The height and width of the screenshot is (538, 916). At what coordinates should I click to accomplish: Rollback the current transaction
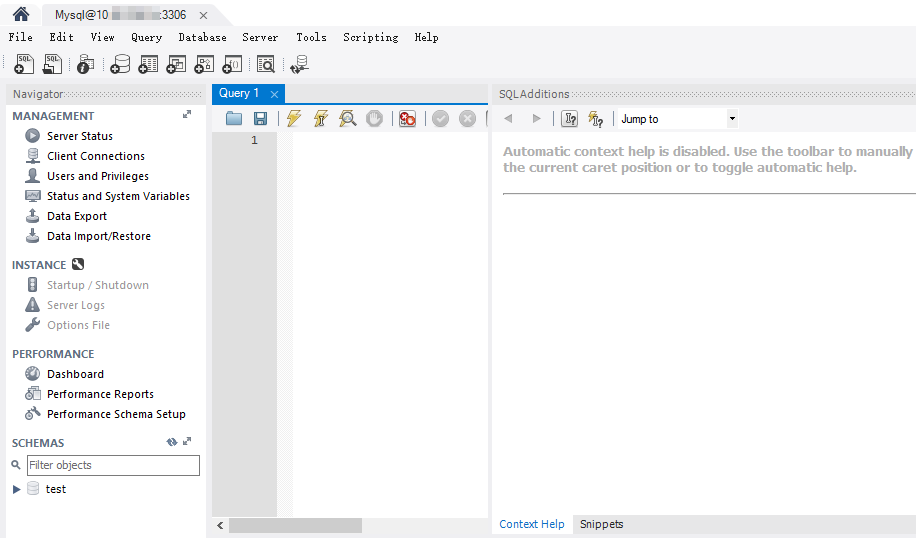click(467, 119)
